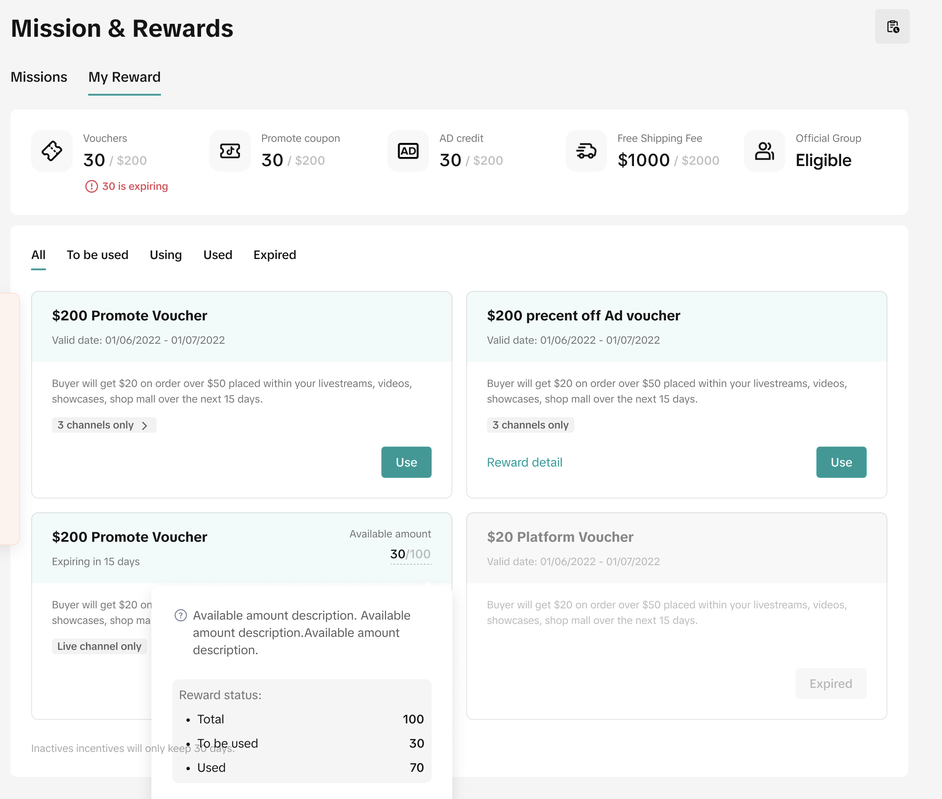Show the Expired rewards filter
Screen dimensions: 942x799
pos(274,255)
